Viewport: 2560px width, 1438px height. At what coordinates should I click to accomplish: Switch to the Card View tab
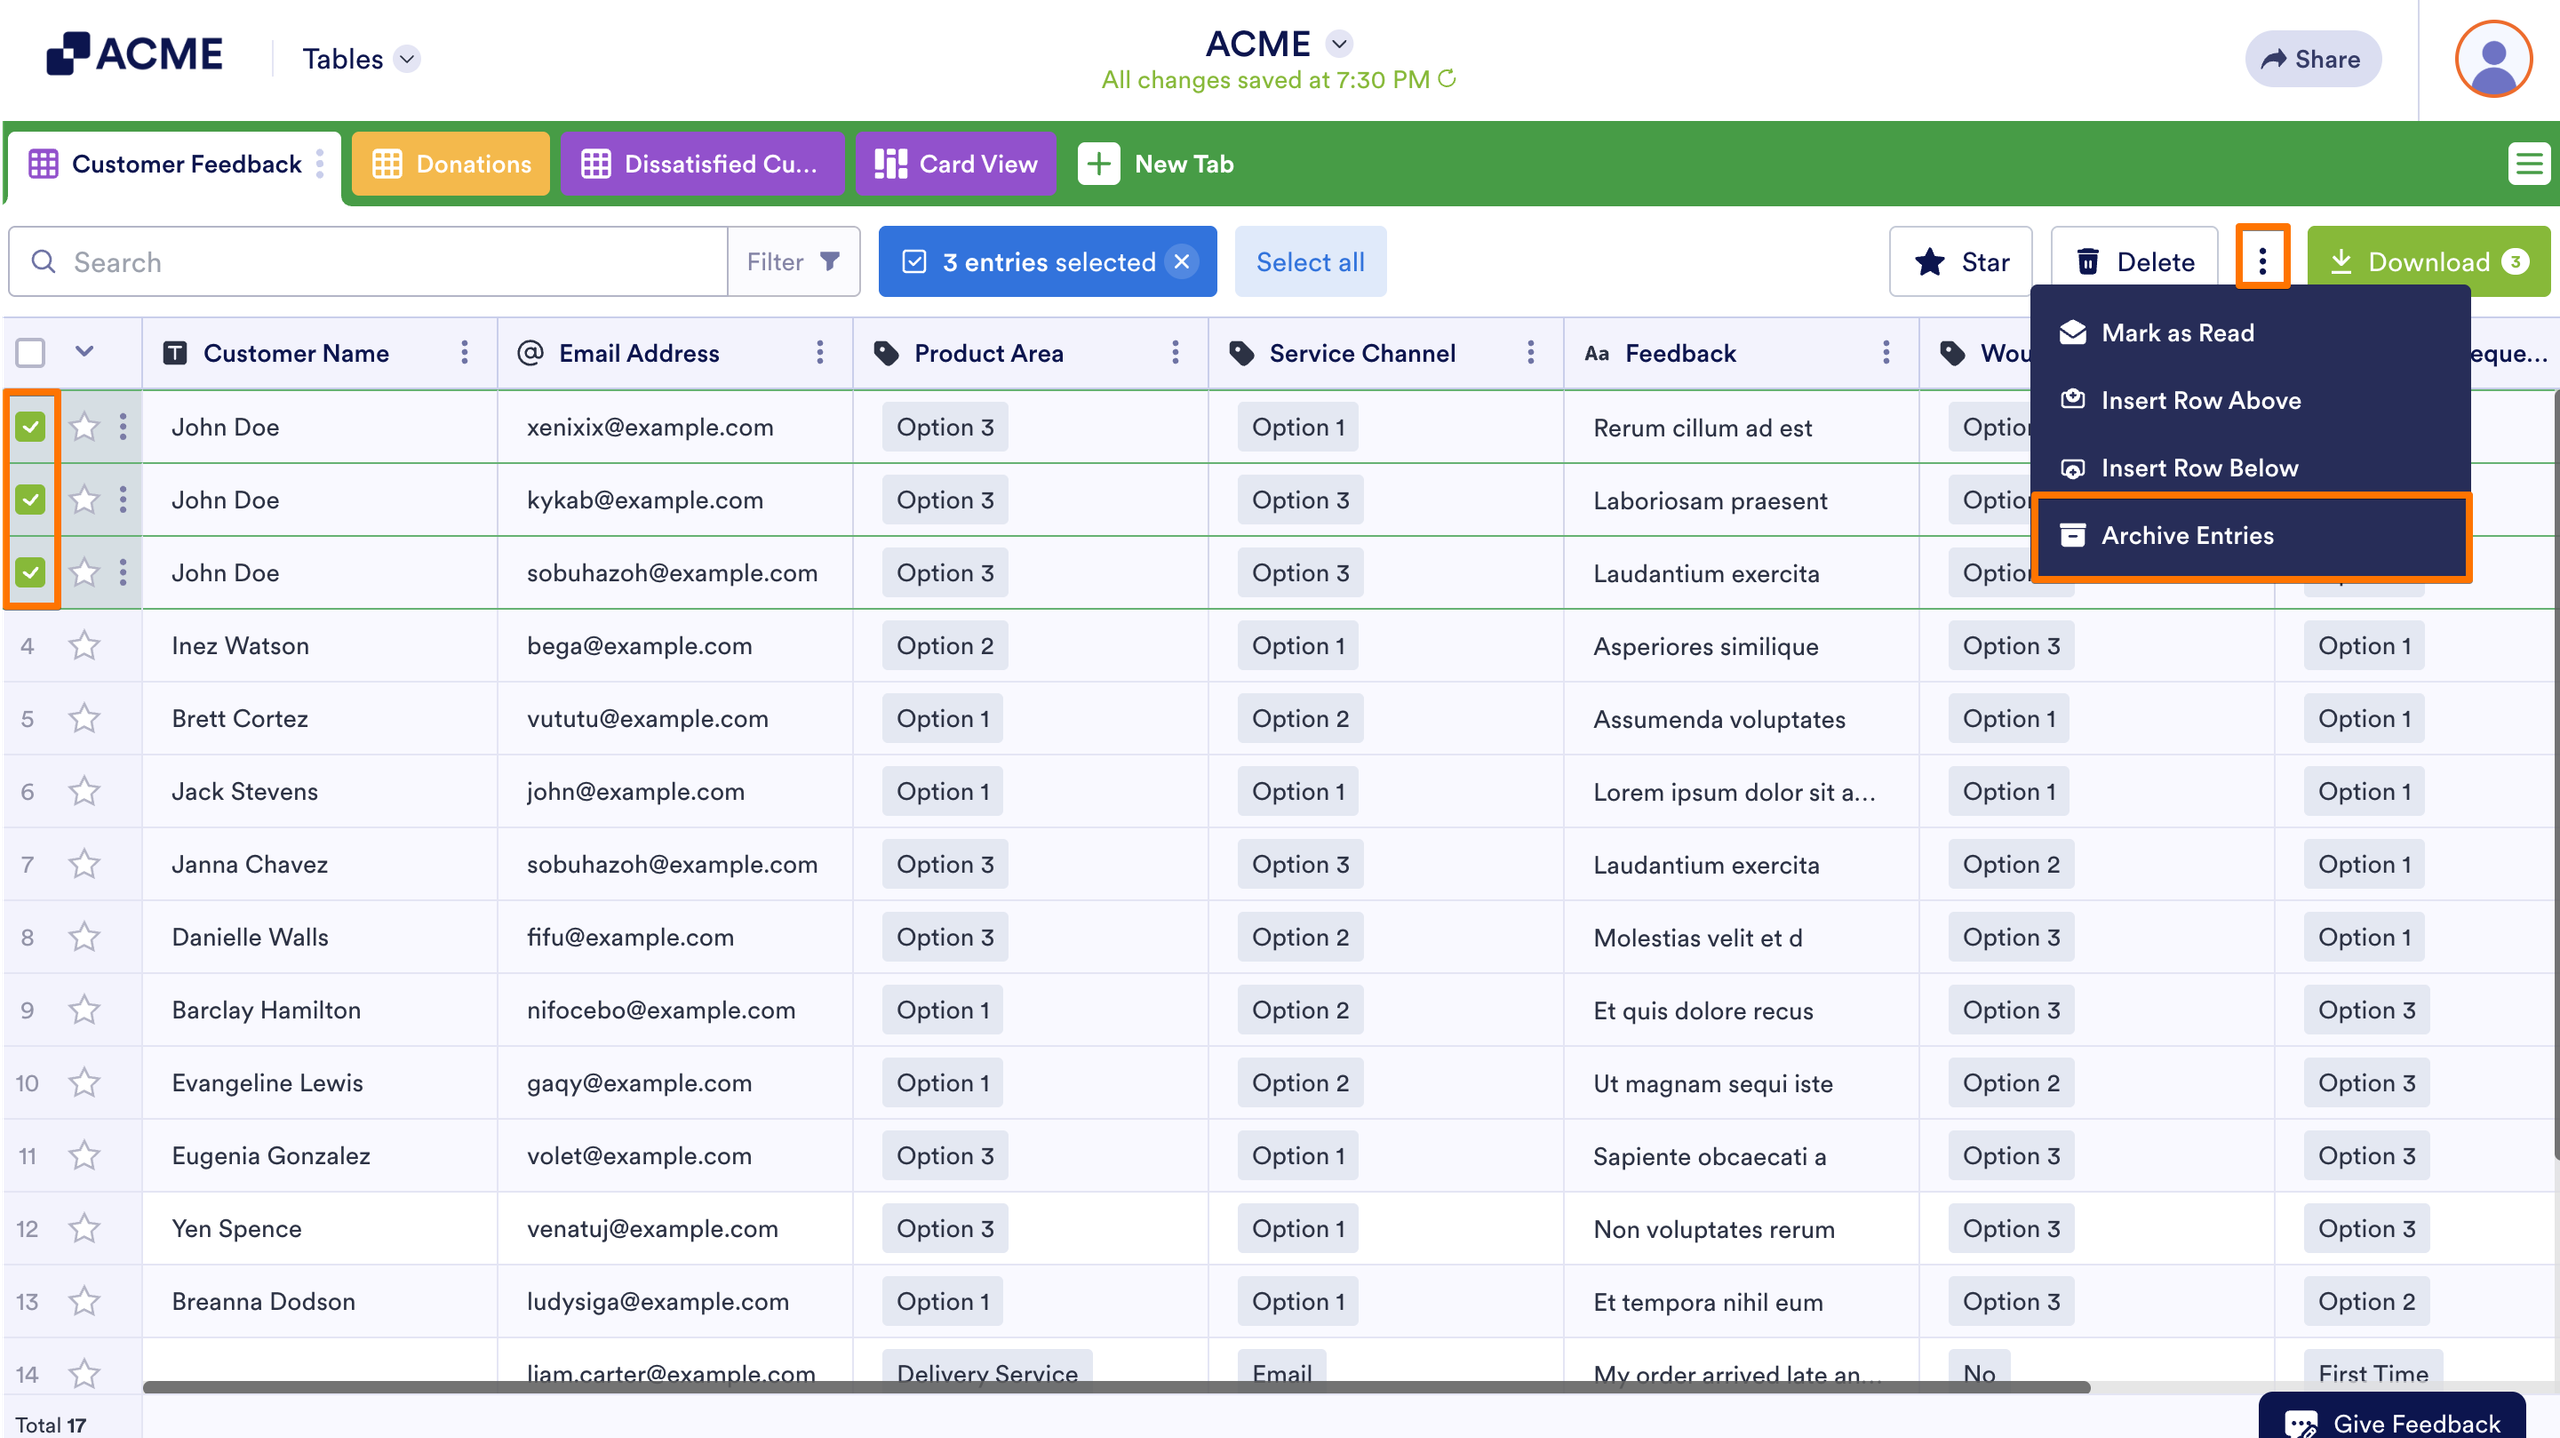click(956, 164)
